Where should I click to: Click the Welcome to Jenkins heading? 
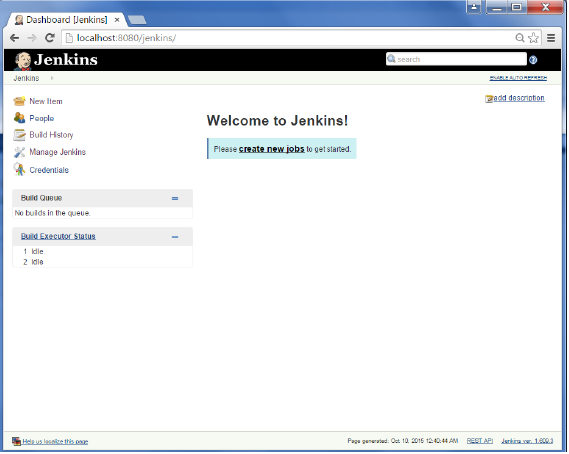coord(277,120)
